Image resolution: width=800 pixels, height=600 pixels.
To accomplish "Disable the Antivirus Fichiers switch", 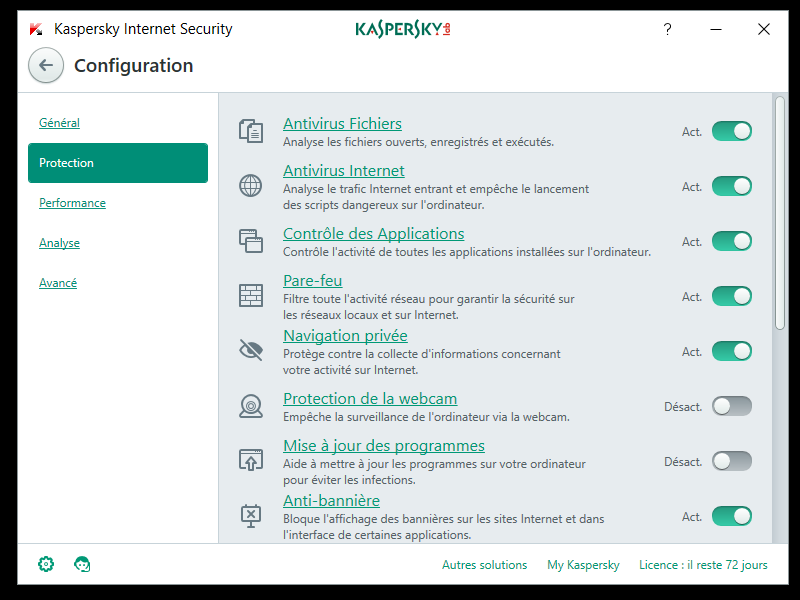I will click(732, 131).
